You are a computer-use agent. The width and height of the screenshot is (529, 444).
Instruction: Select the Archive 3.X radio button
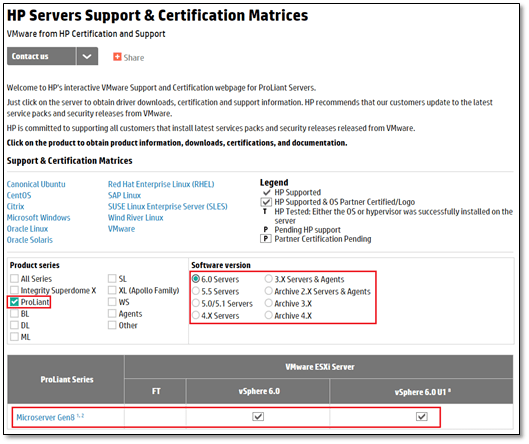pyautogui.click(x=269, y=303)
